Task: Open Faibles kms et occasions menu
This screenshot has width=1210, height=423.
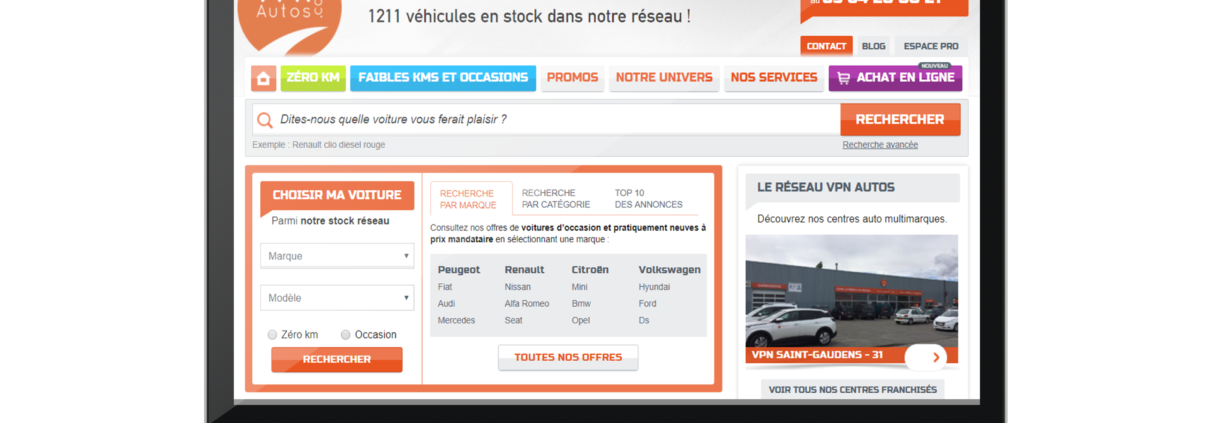Action: (443, 78)
